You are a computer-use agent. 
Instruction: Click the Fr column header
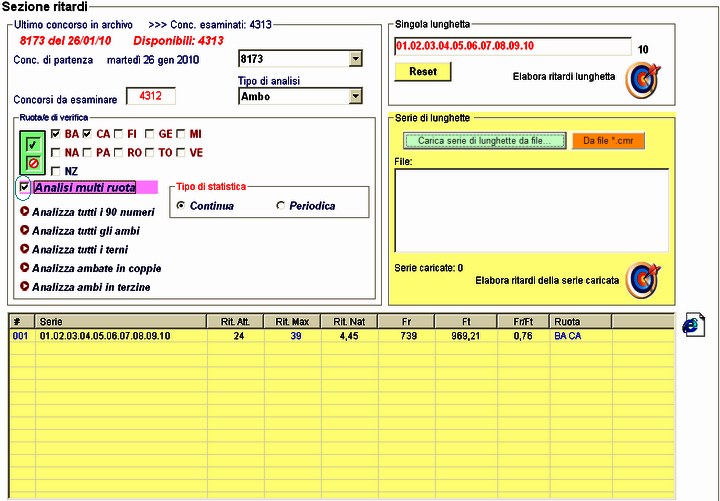406,321
